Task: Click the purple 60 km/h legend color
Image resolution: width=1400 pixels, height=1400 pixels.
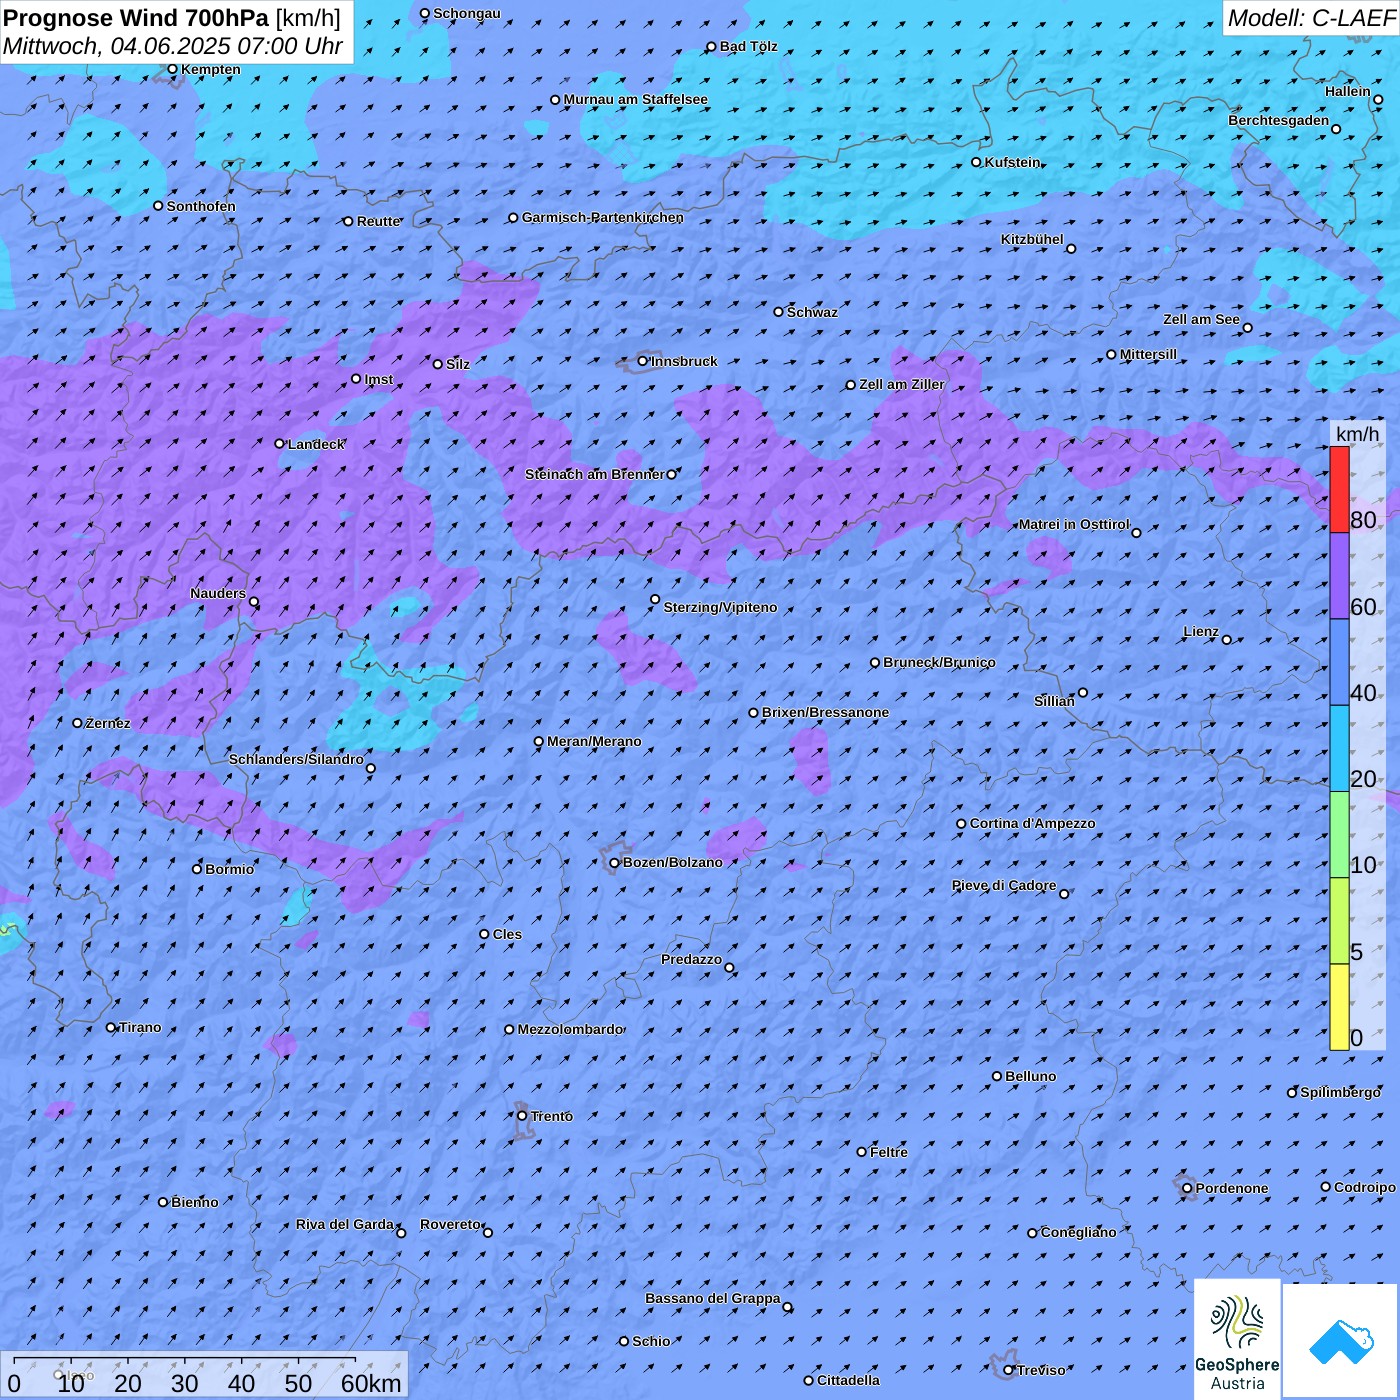Action: pyautogui.click(x=1339, y=576)
